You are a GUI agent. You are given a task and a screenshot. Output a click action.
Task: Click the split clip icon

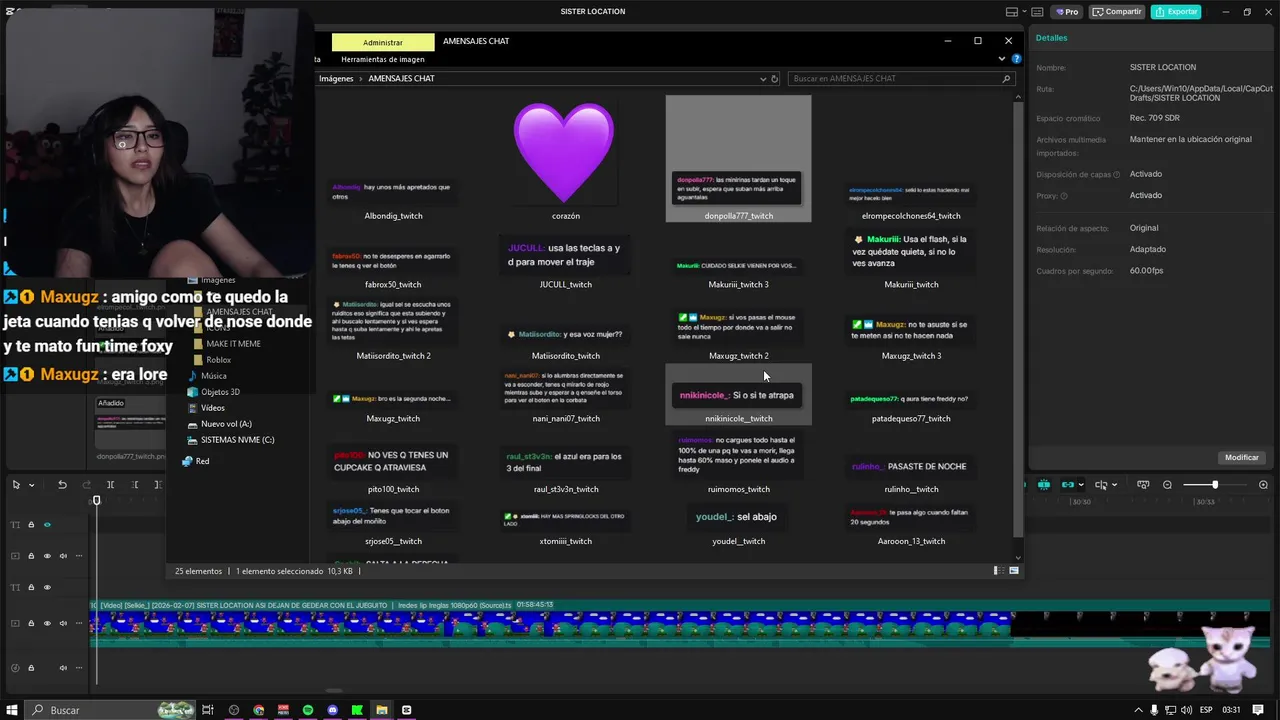tap(110, 485)
